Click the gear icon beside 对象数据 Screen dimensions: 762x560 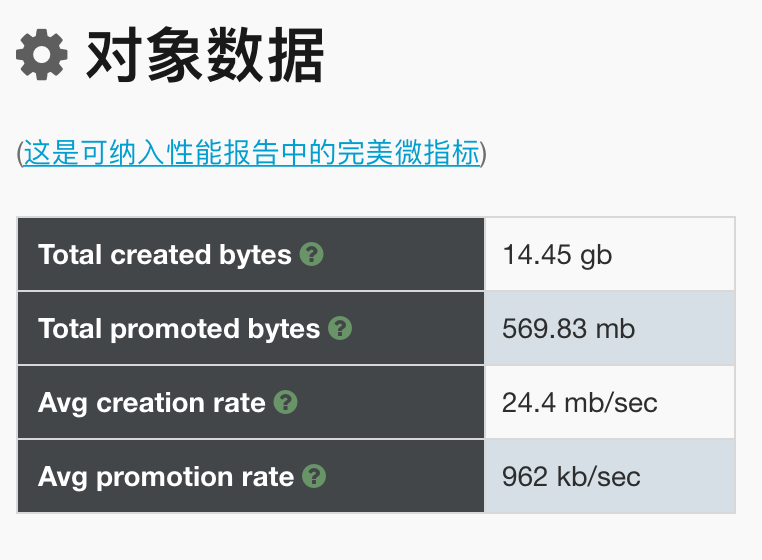coord(42,54)
